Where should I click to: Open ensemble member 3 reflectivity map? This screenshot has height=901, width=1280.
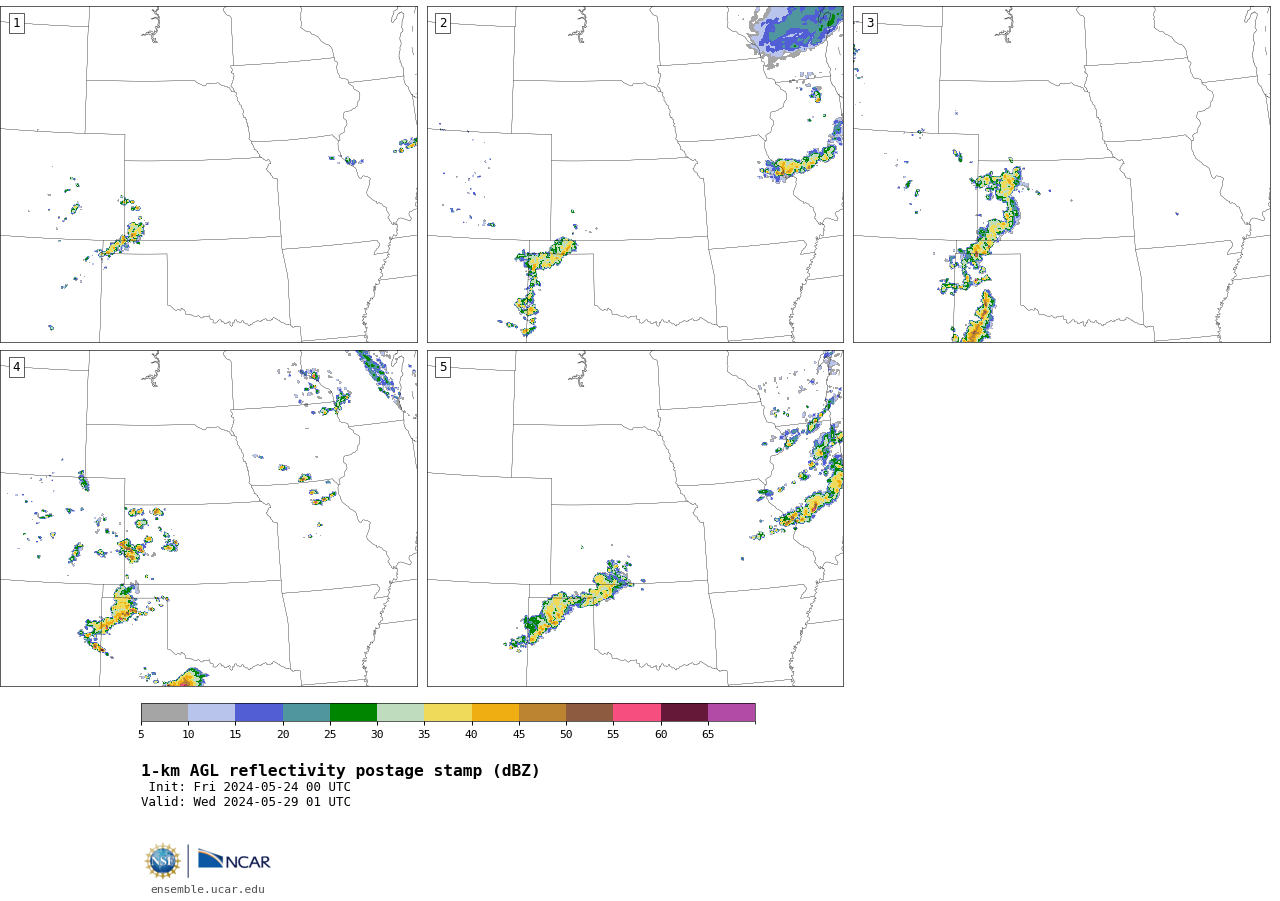coord(1061,174)
